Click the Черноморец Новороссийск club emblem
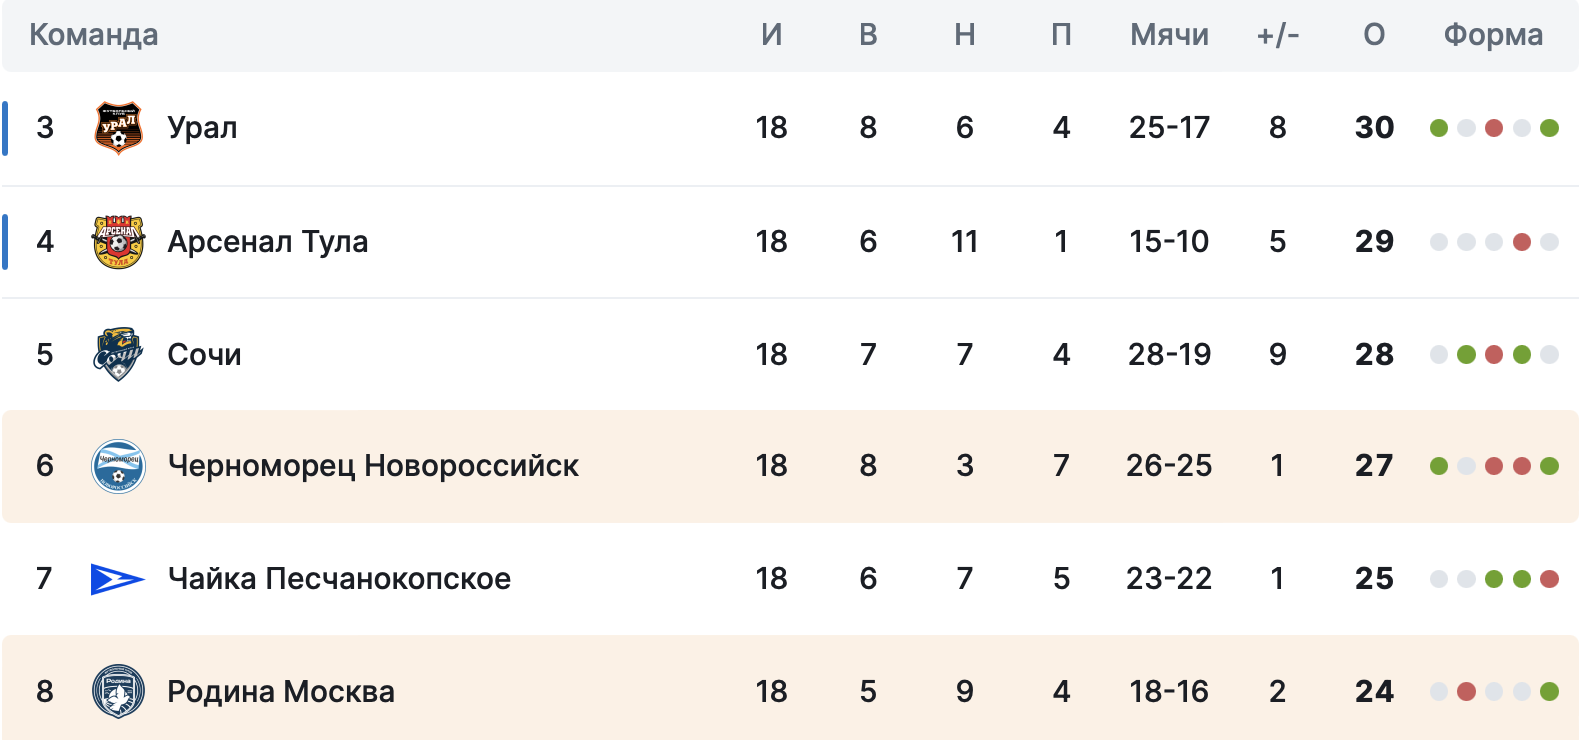This screenshot has width=1582, height=740. click(118, 466)
